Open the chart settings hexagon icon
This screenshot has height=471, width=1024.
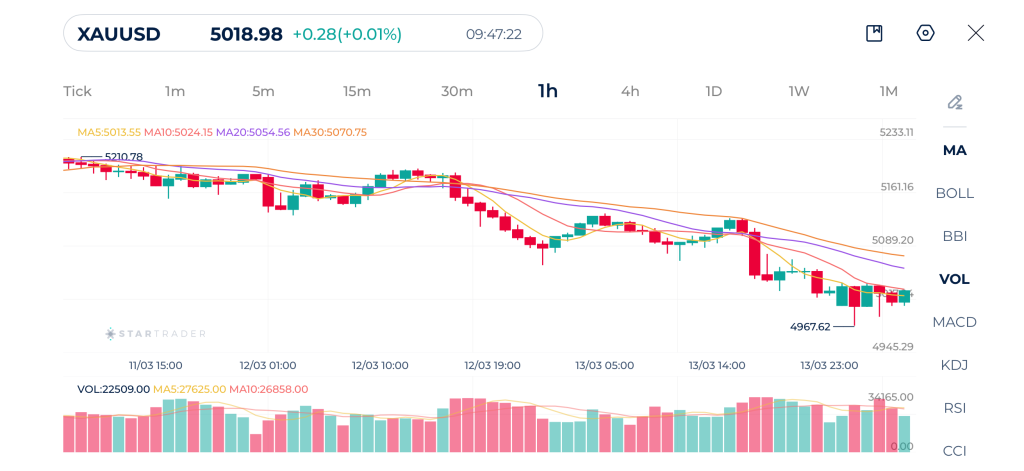[x=925, y=33]
